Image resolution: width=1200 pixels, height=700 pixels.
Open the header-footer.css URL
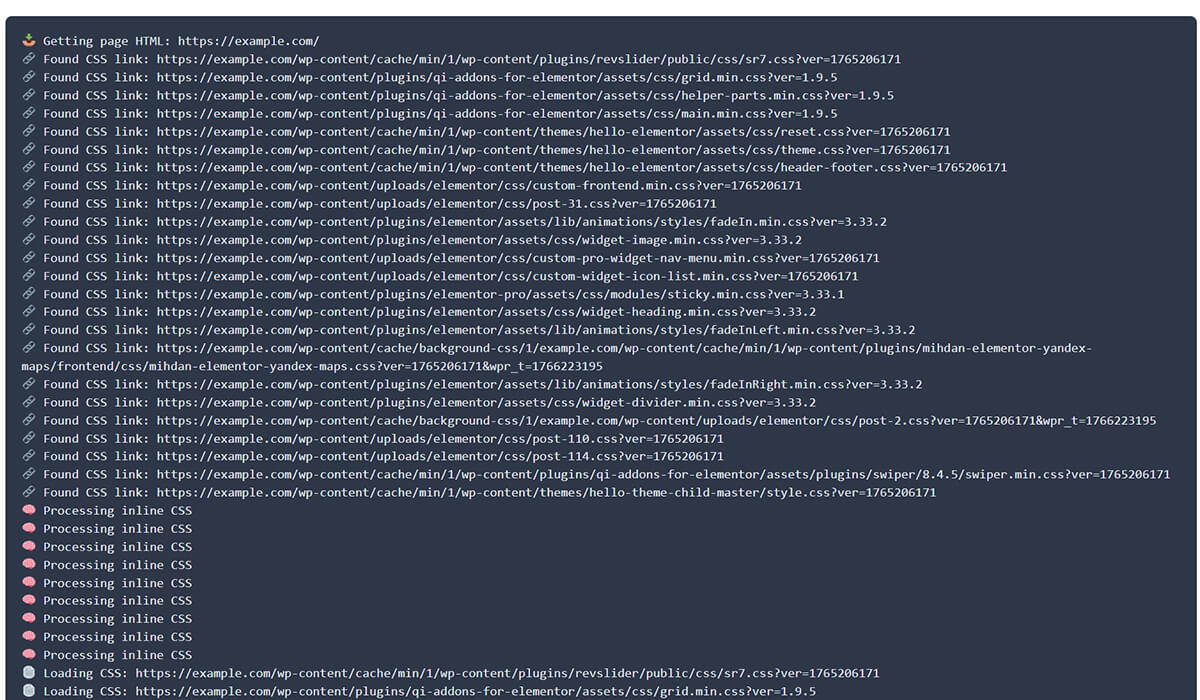[581, 167]
